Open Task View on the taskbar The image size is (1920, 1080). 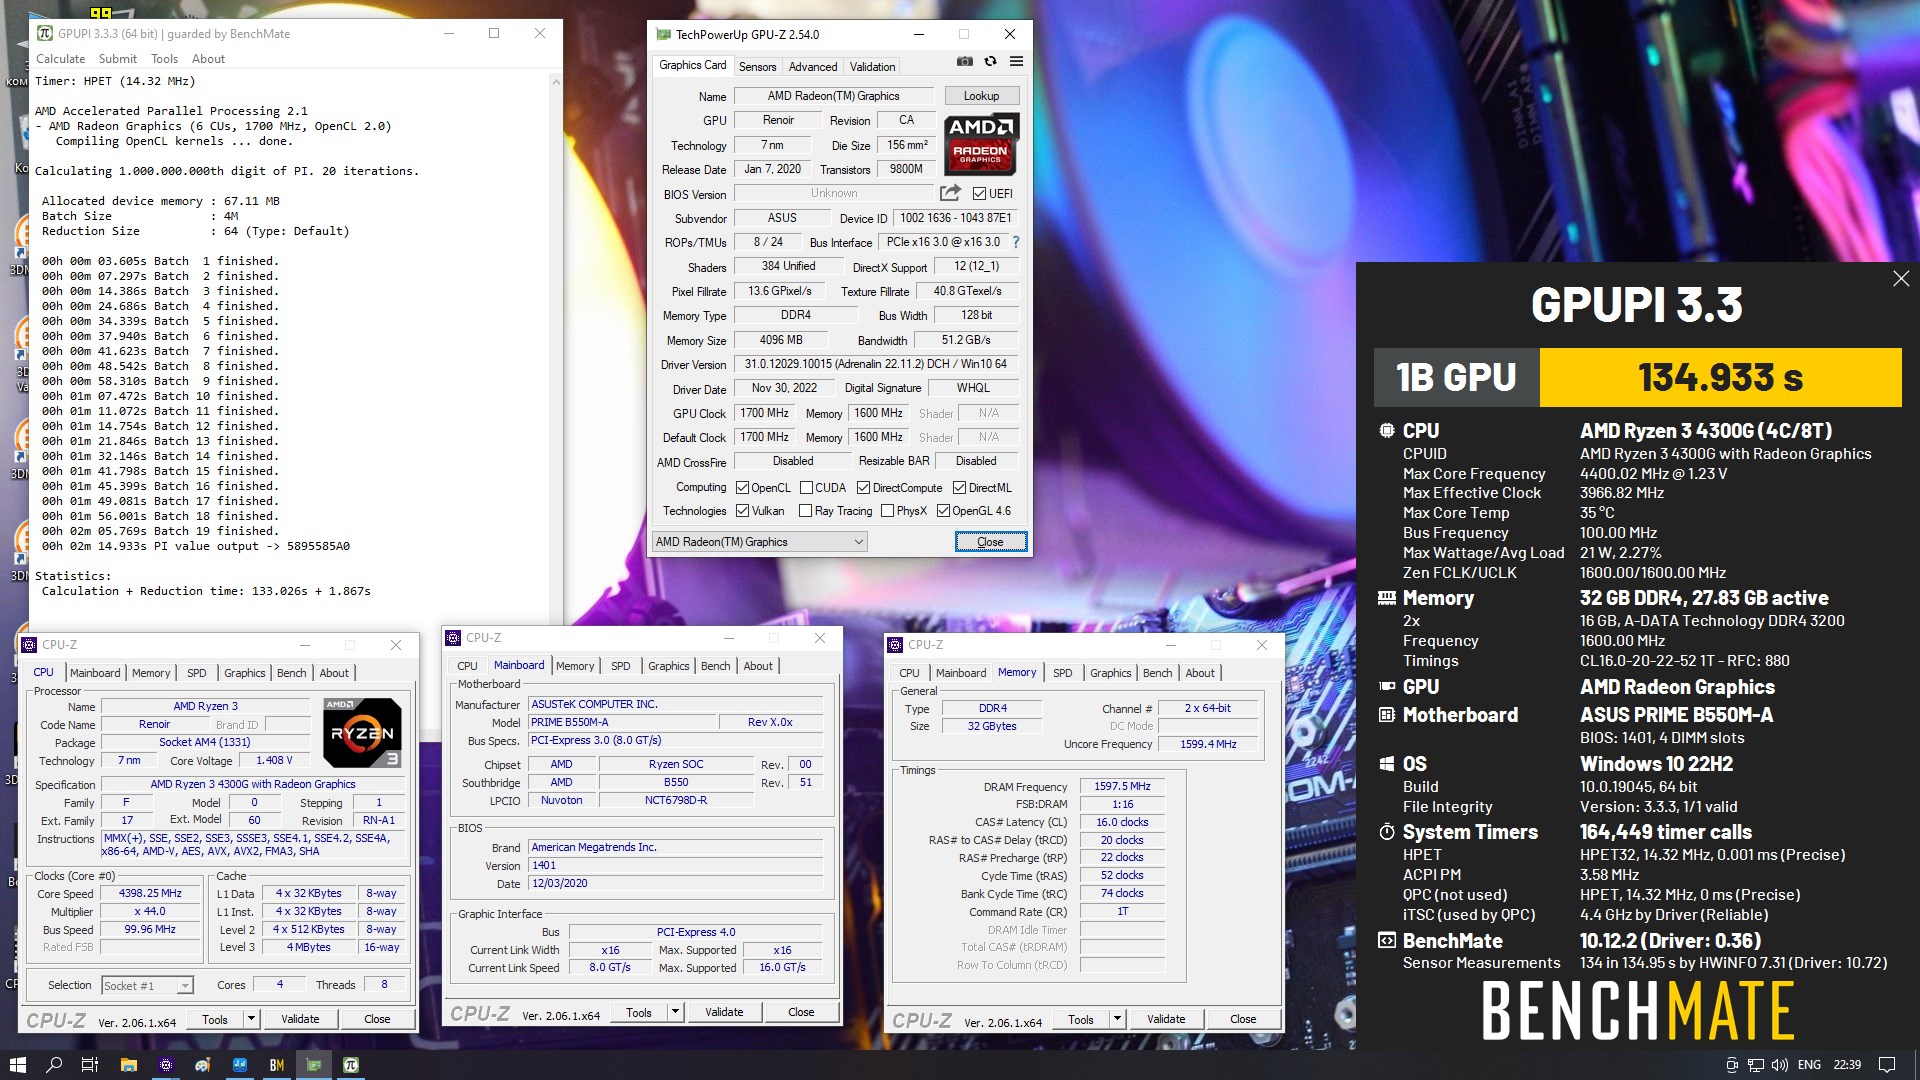click(89, 1065)
